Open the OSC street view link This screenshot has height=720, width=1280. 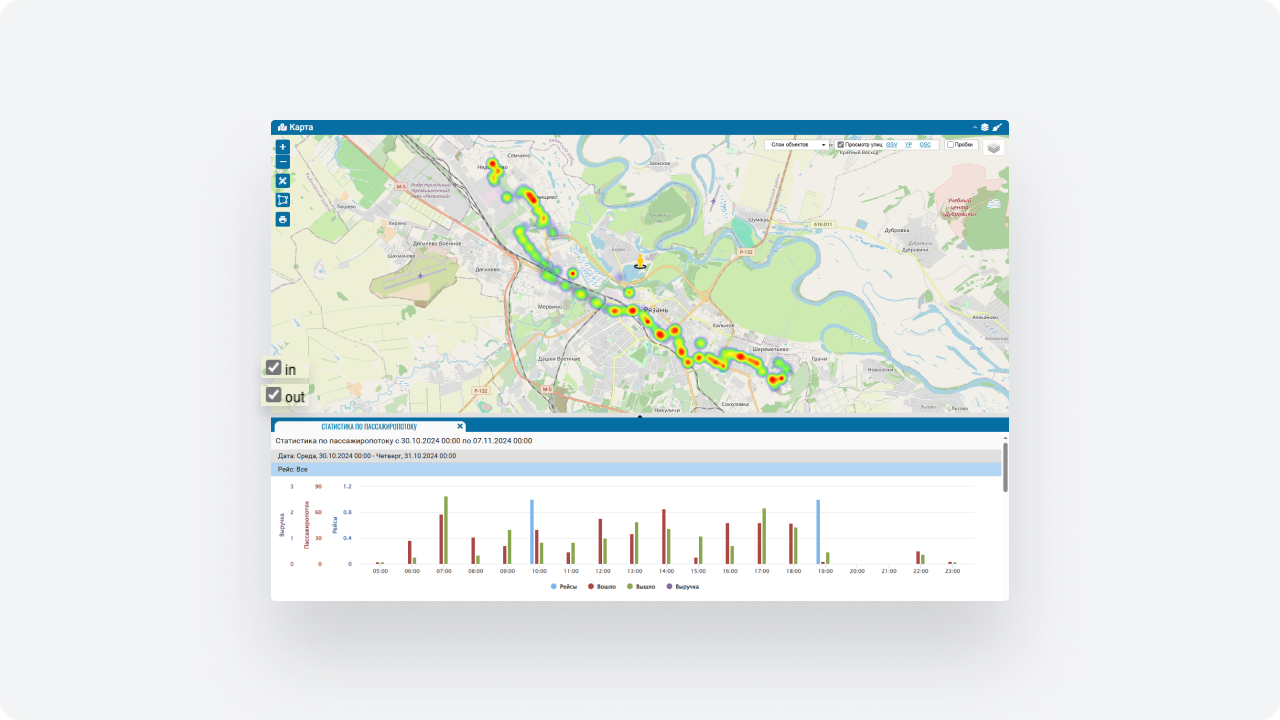[x=925, y=145]
